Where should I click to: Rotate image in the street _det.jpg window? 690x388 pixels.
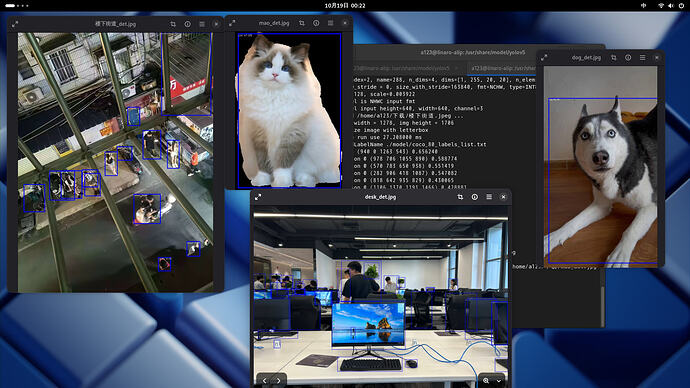click(173, 24)
